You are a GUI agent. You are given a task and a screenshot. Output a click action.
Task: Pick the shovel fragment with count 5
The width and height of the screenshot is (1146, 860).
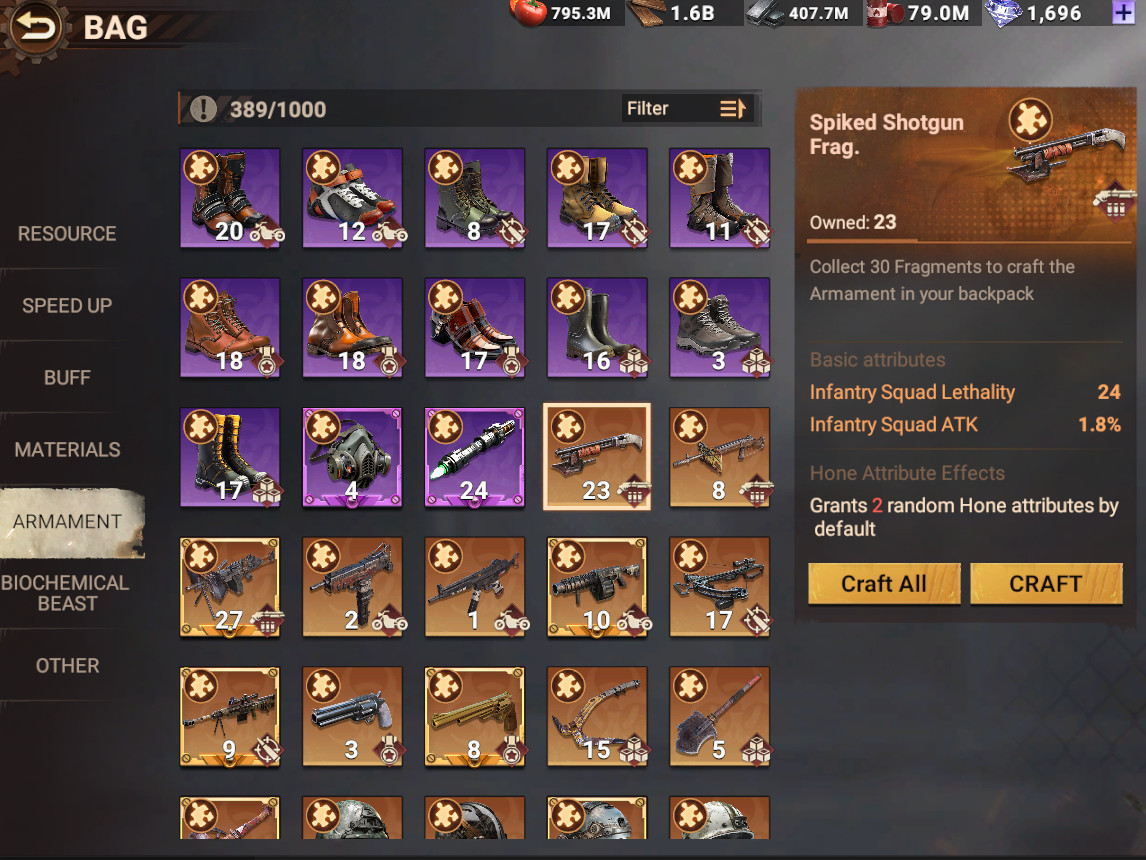pyautogui.click(x=719, y=717)
